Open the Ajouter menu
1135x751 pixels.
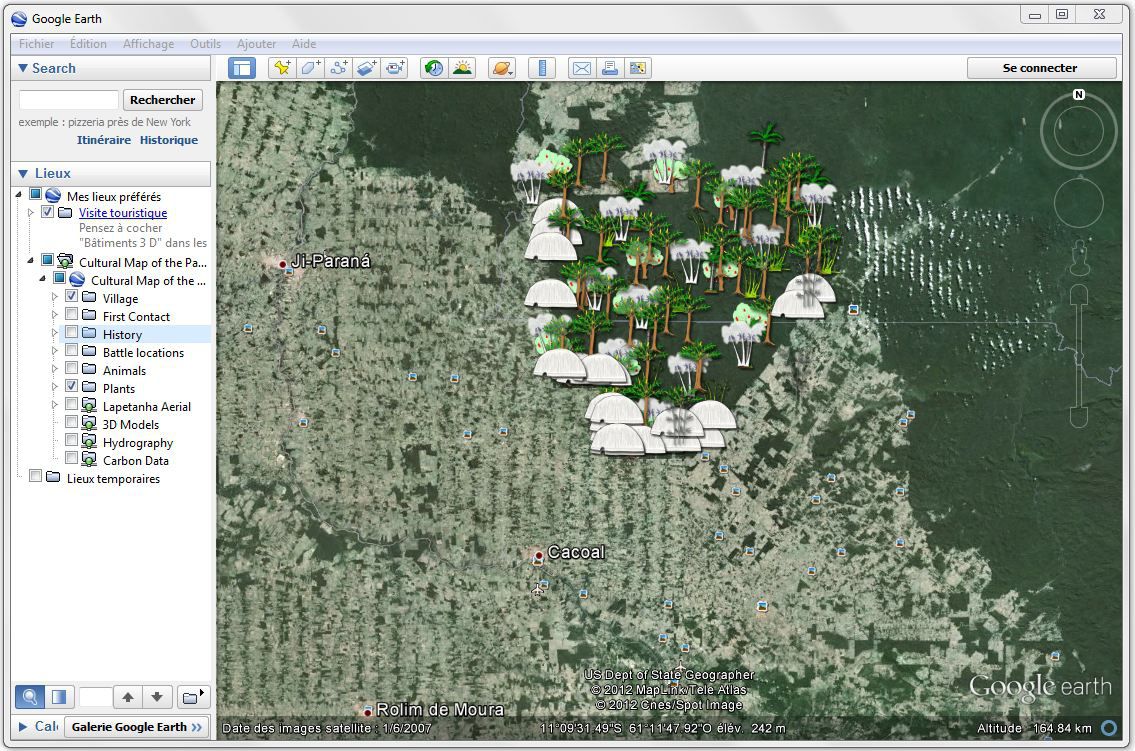point(256,43)
